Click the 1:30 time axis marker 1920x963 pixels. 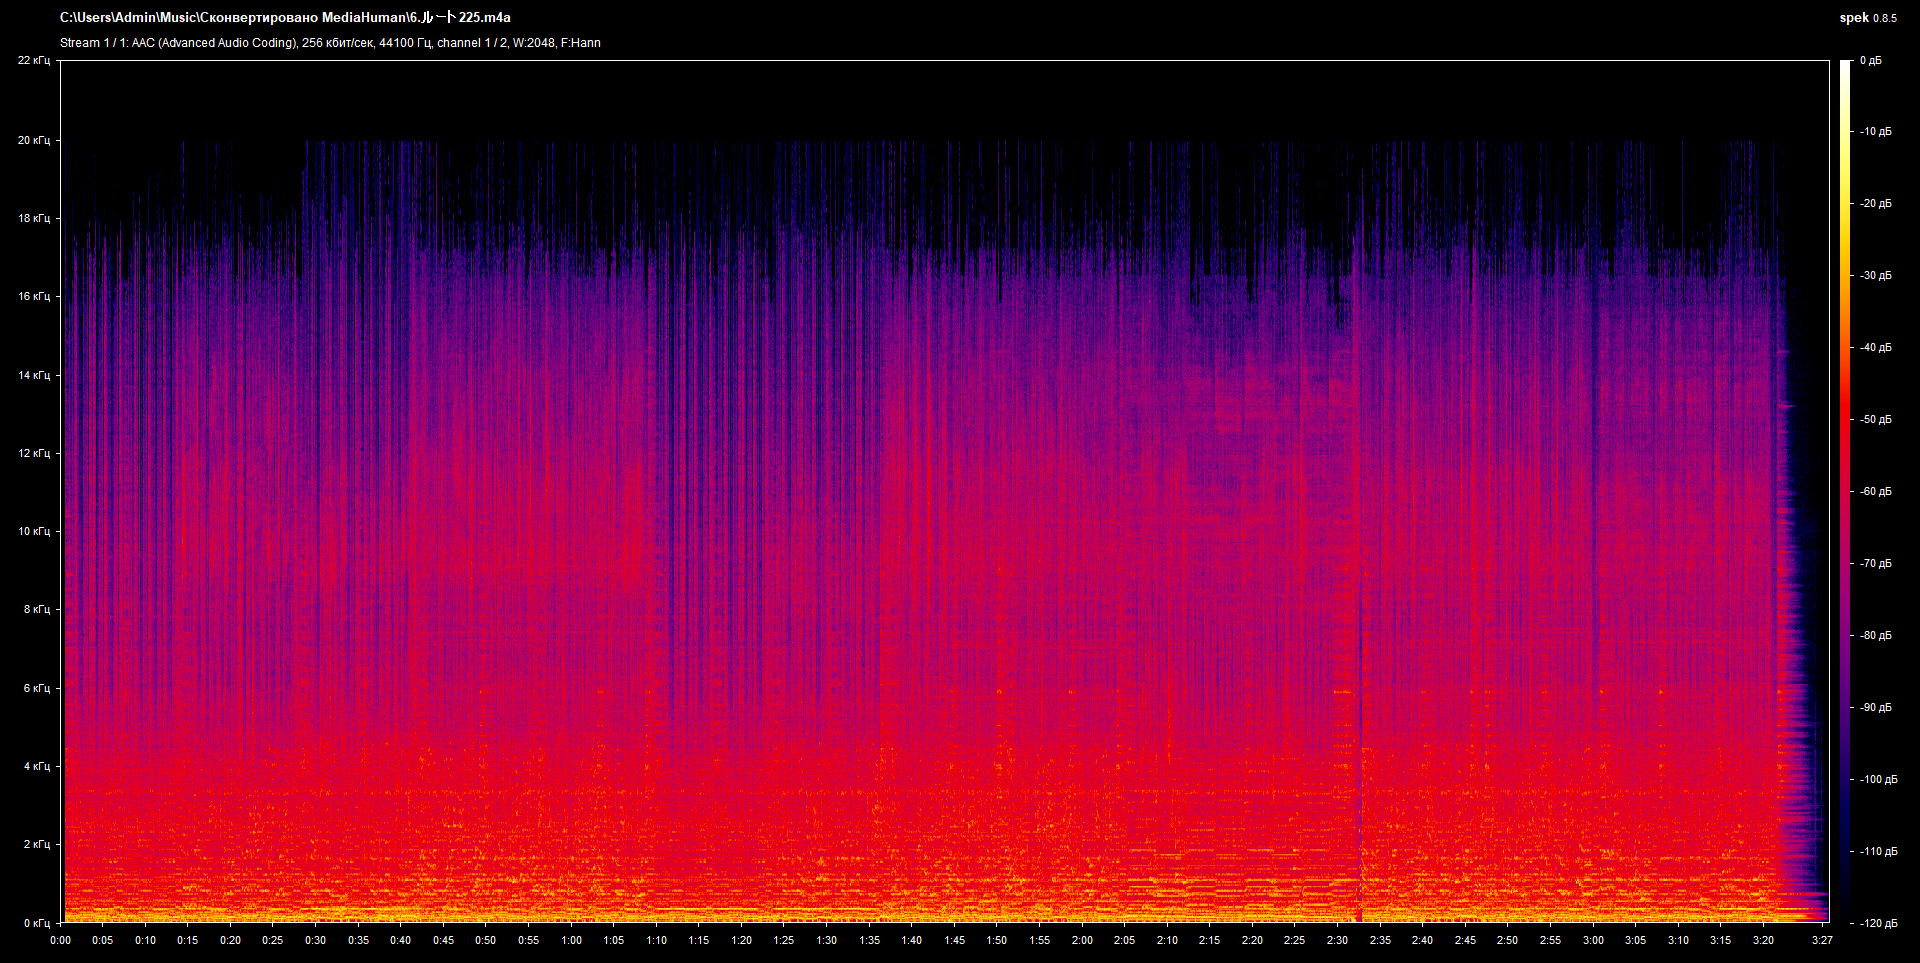pos(826,940)
